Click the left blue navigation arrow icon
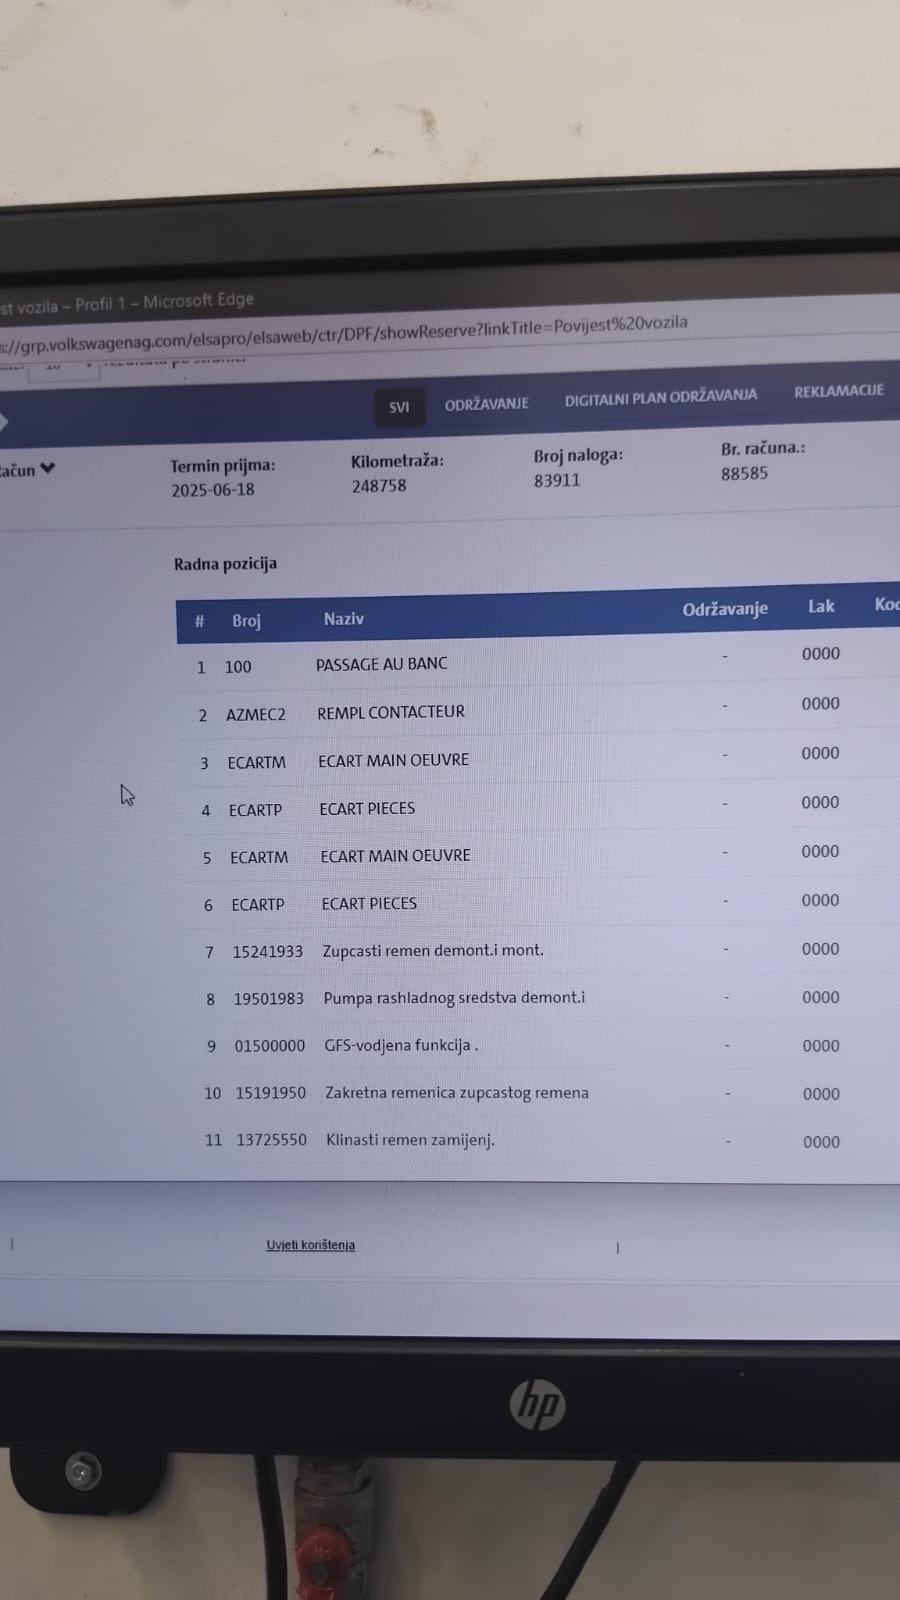The width and height of the screenshot is (900, 1600). [3, 421]
